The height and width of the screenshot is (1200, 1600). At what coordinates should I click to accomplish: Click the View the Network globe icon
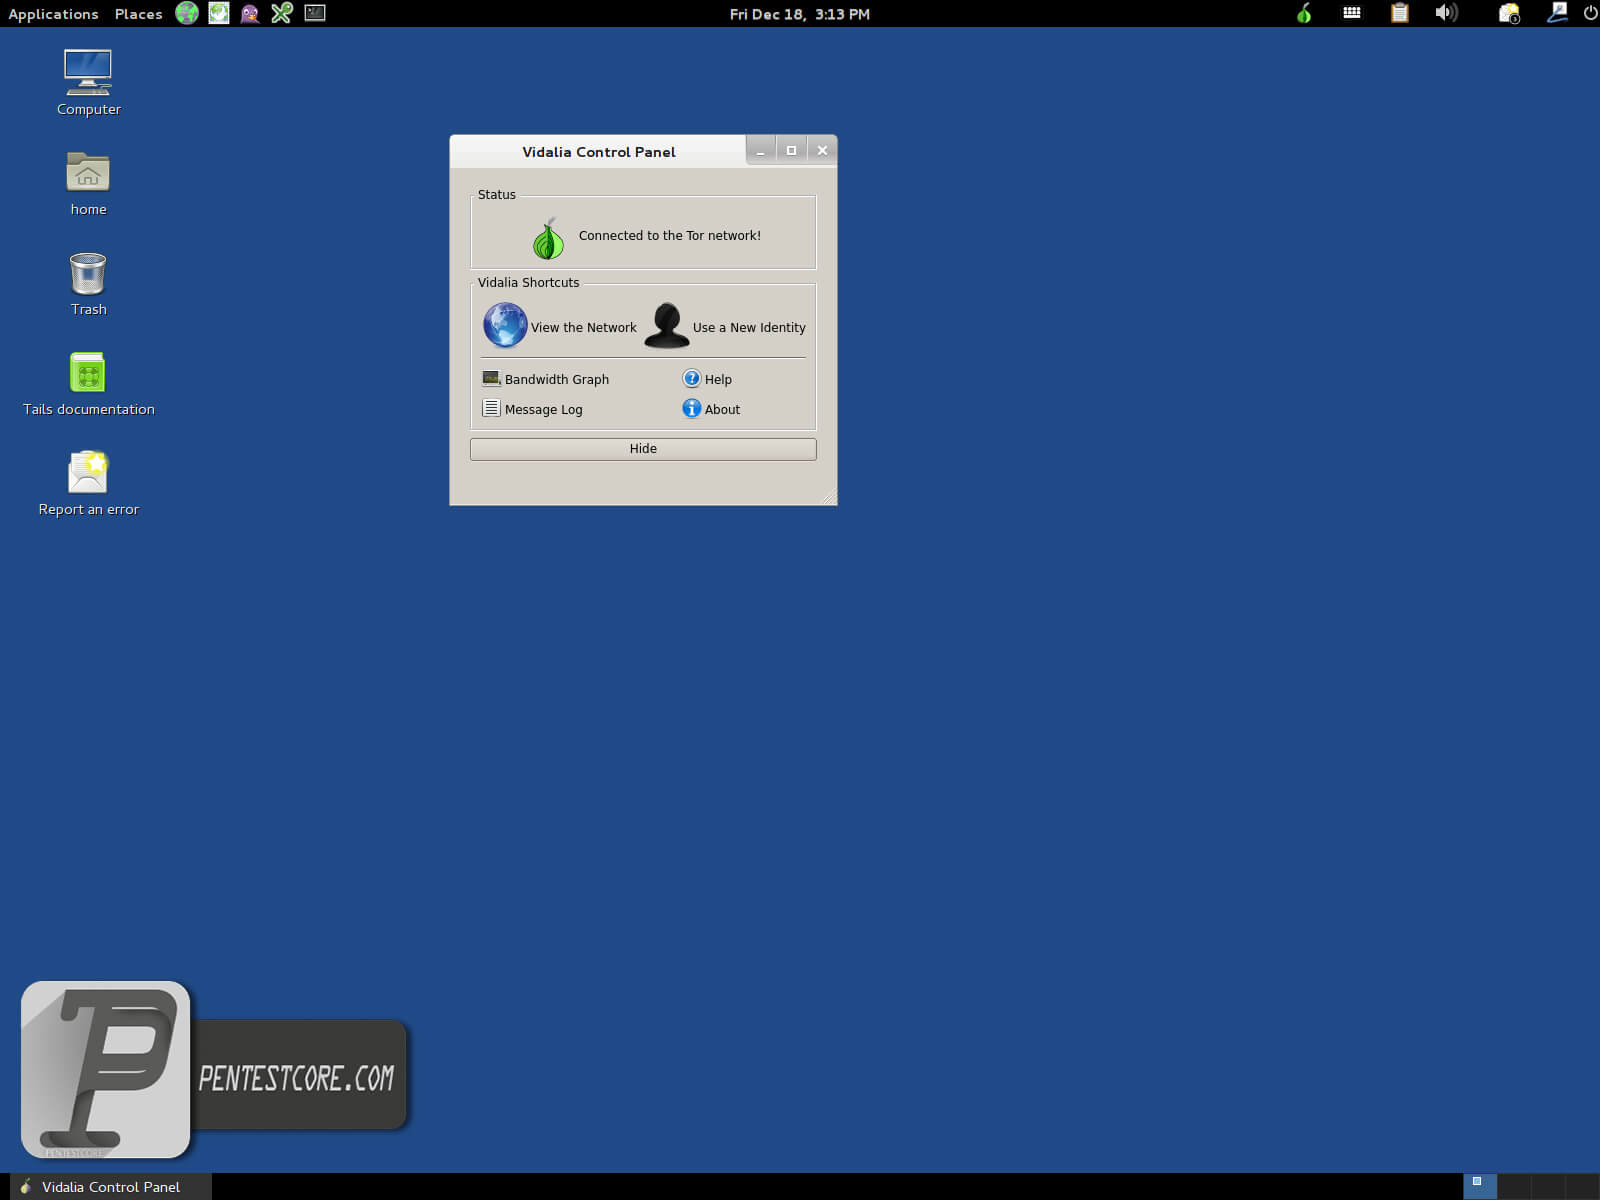505,325
